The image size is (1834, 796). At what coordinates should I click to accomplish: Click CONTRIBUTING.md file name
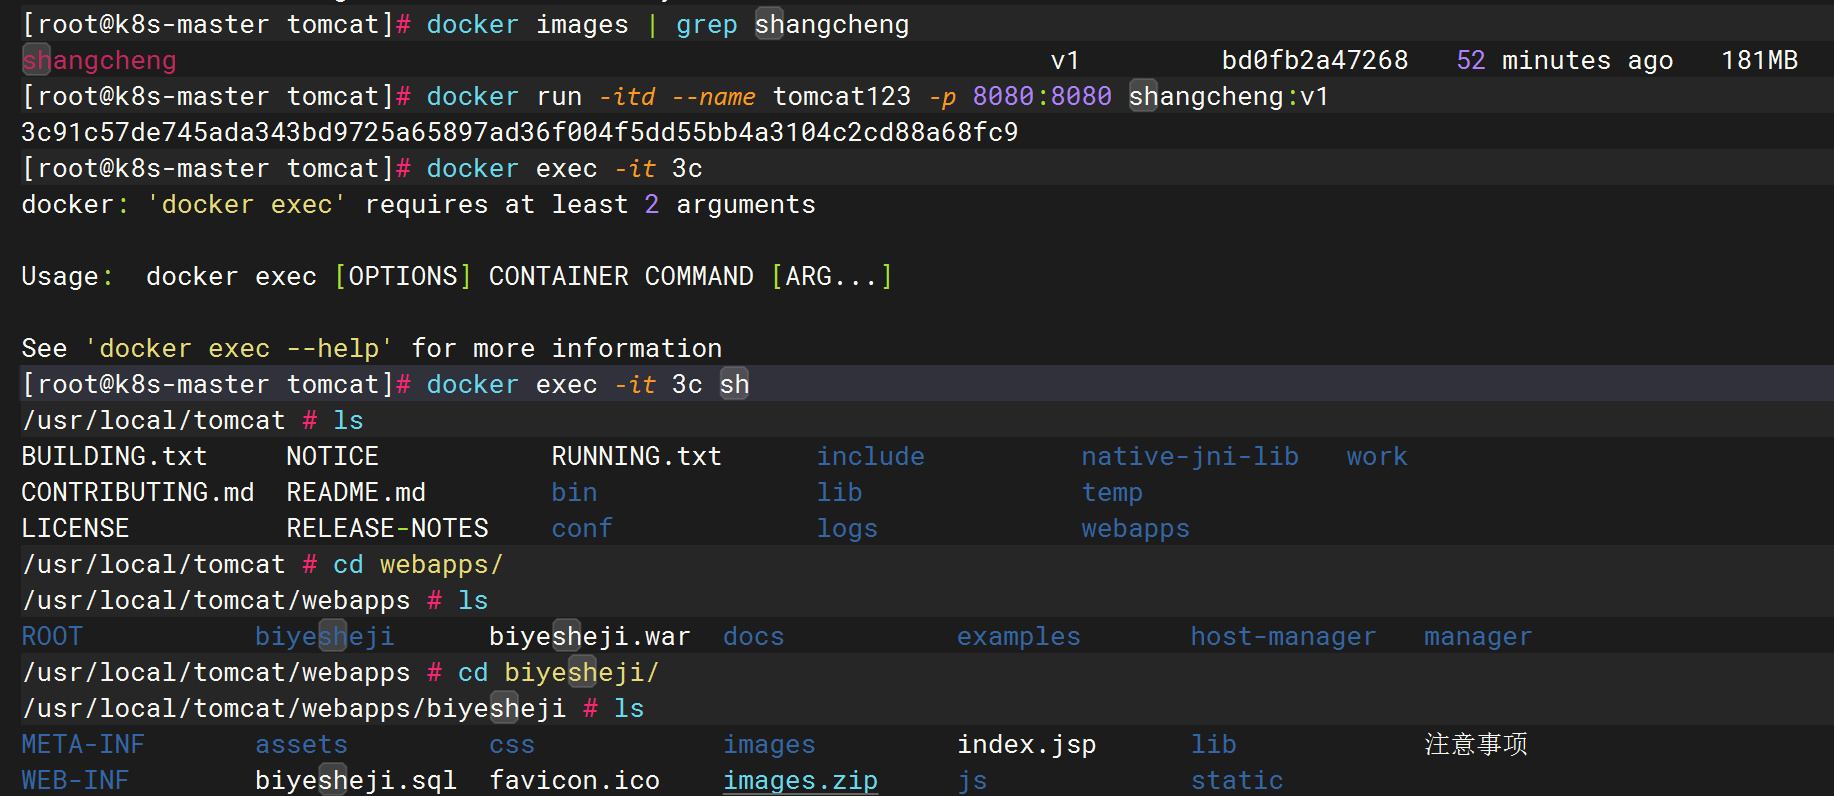coord(138,493)
